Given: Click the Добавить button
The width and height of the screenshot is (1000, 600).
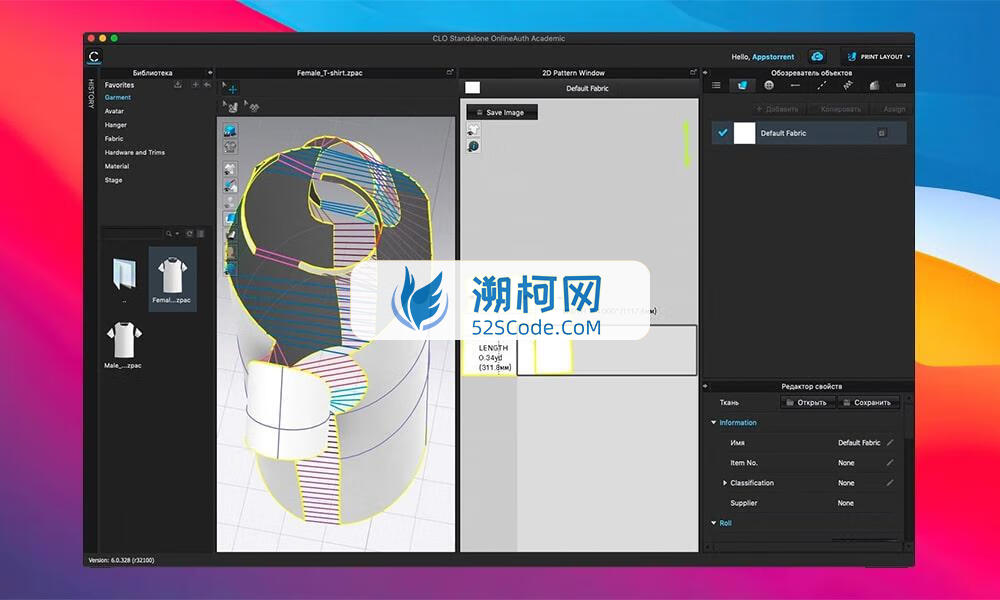Looking at the screenshot, I should point(777,109).
